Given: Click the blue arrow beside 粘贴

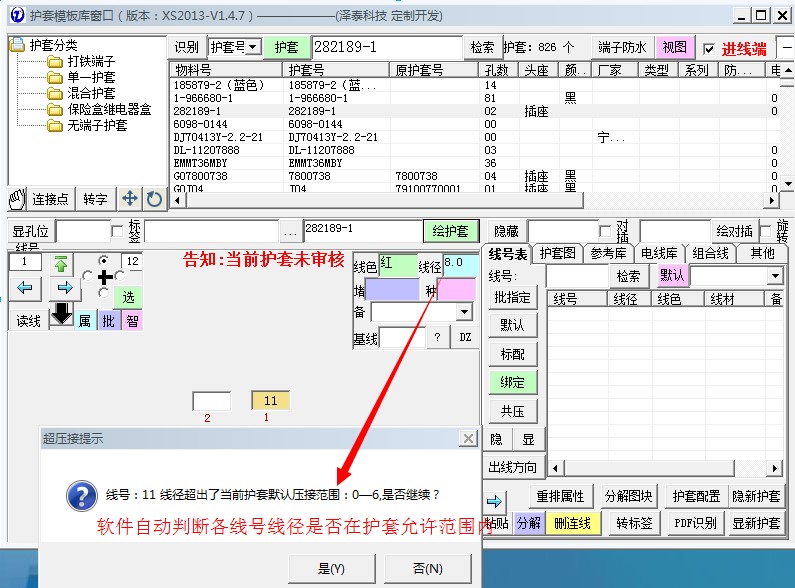Looking at the screenshot, I should pos(494,500).
